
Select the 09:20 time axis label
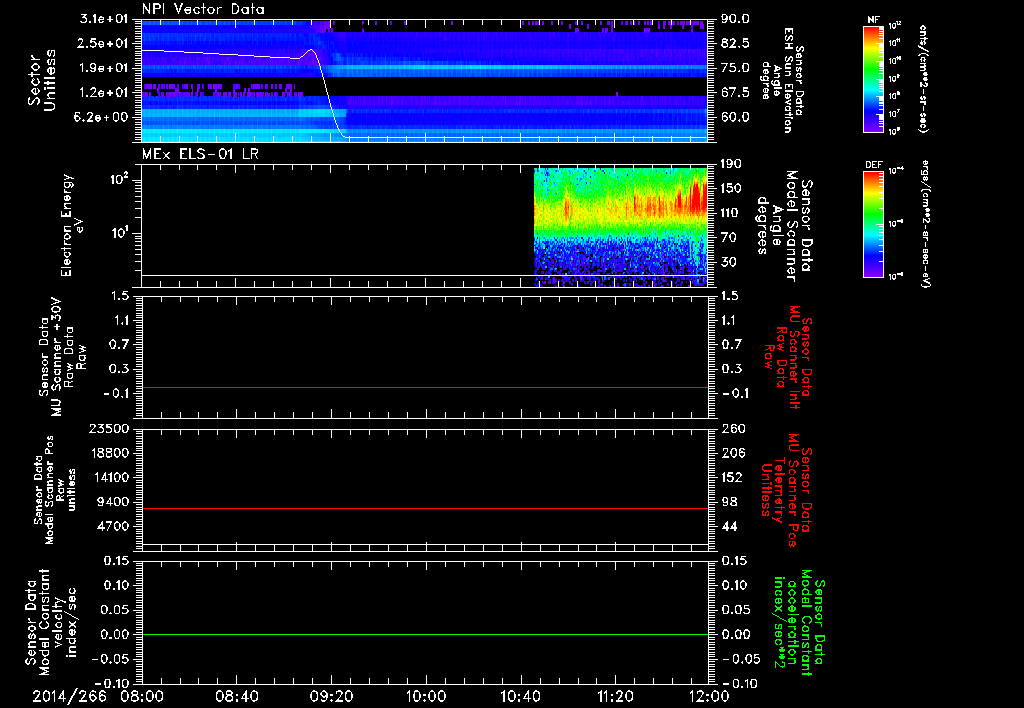[x=332, y=695]
